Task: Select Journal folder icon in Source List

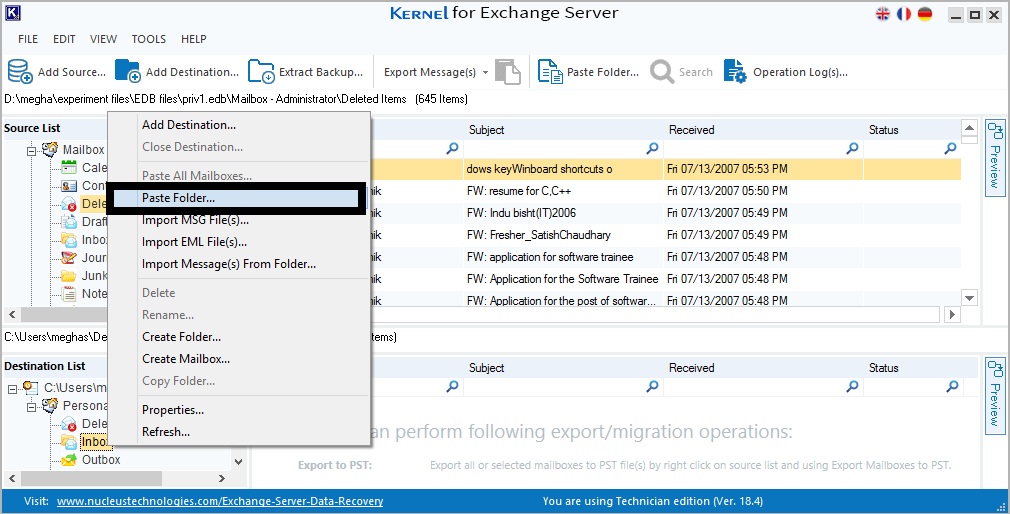Action: [x=69, y=258]
